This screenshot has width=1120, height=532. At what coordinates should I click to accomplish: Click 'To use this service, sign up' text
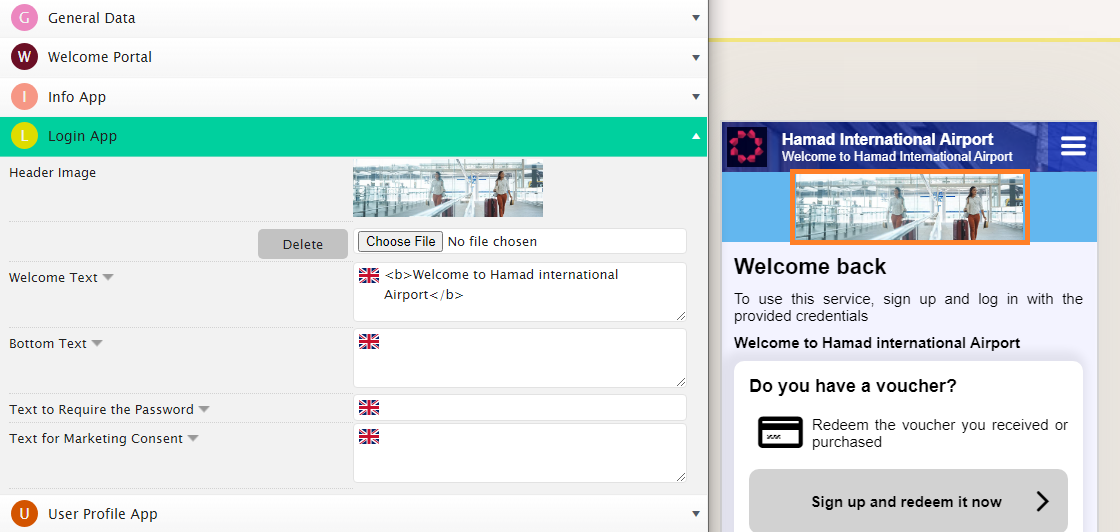[909, 306]
